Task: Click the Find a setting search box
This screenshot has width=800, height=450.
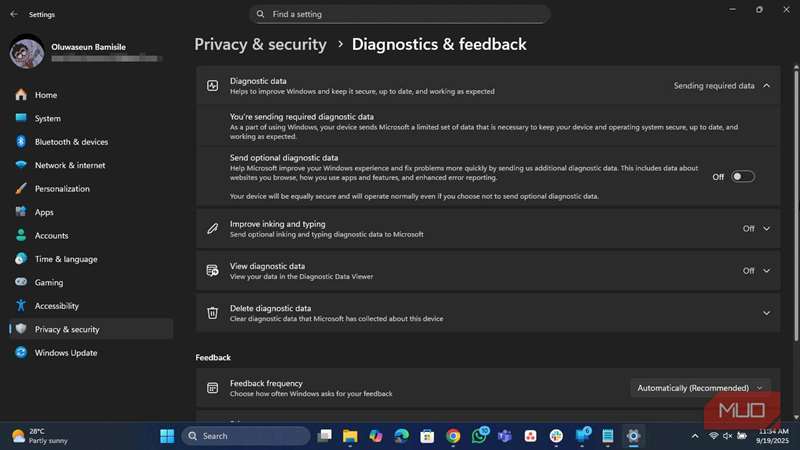Action: point(400,15)
